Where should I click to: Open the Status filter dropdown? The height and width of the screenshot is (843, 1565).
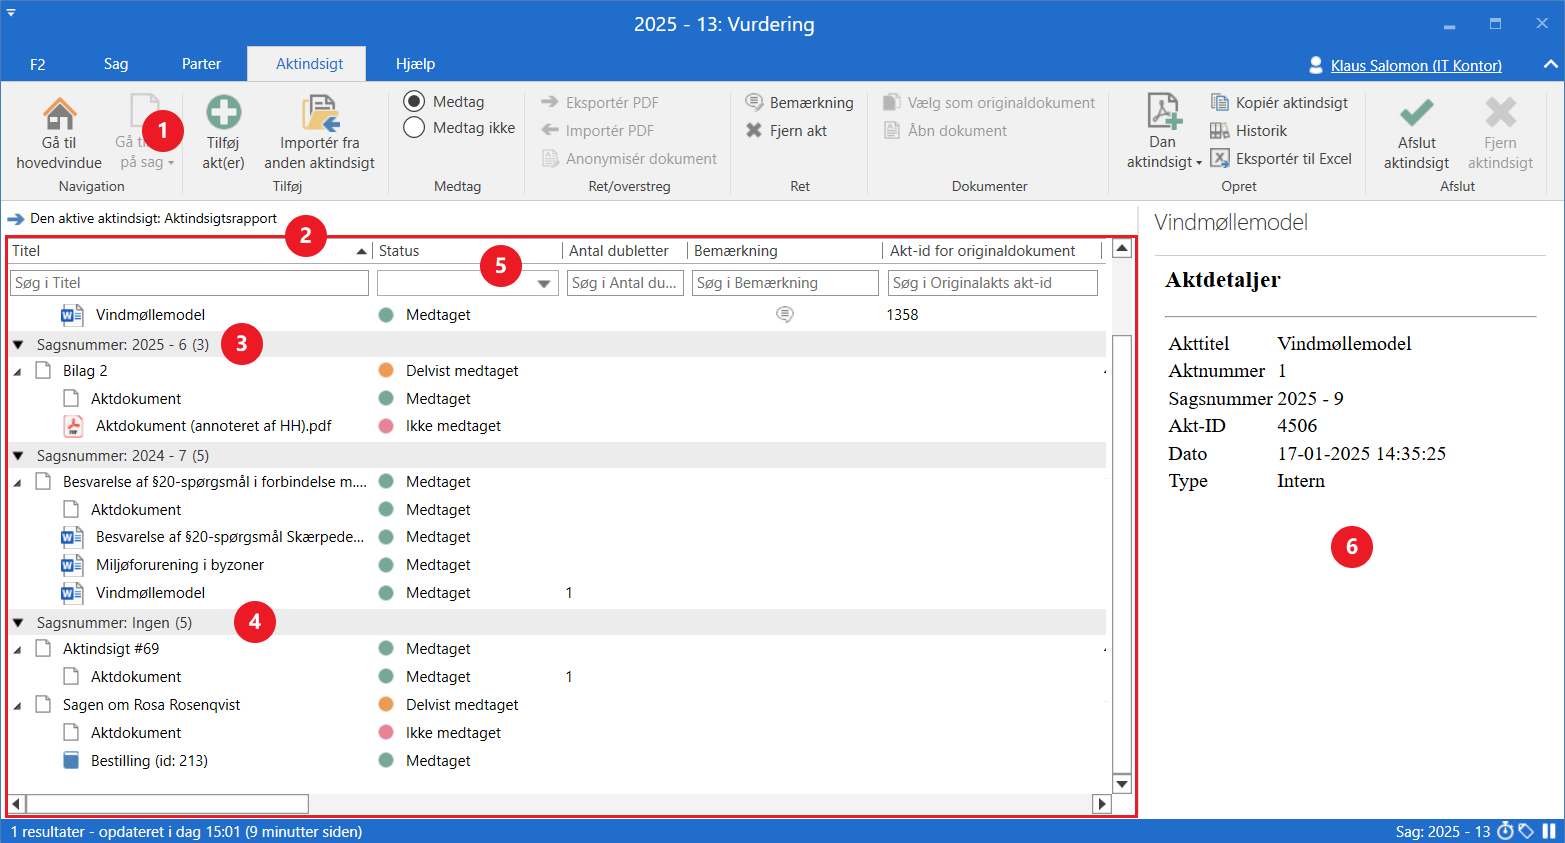pyautogui.click(x=544, y=283)
